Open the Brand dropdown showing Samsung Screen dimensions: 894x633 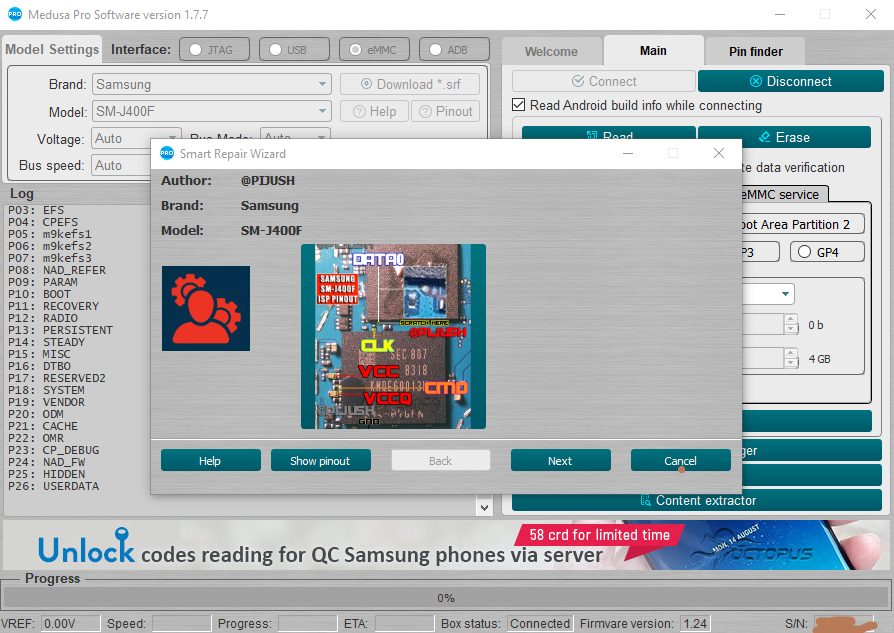[212, 84]
